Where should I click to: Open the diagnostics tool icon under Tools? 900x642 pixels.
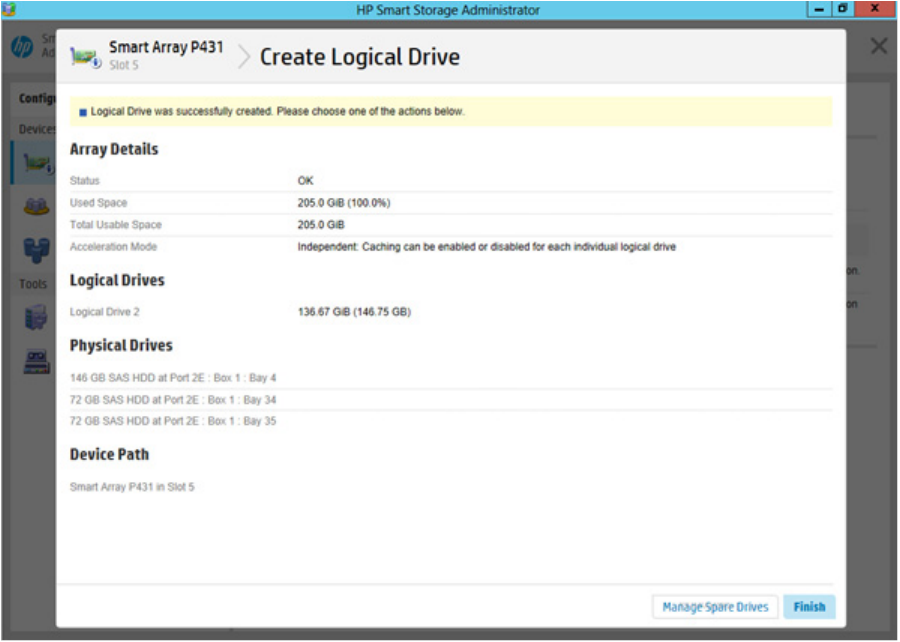(x=37, y=361)
